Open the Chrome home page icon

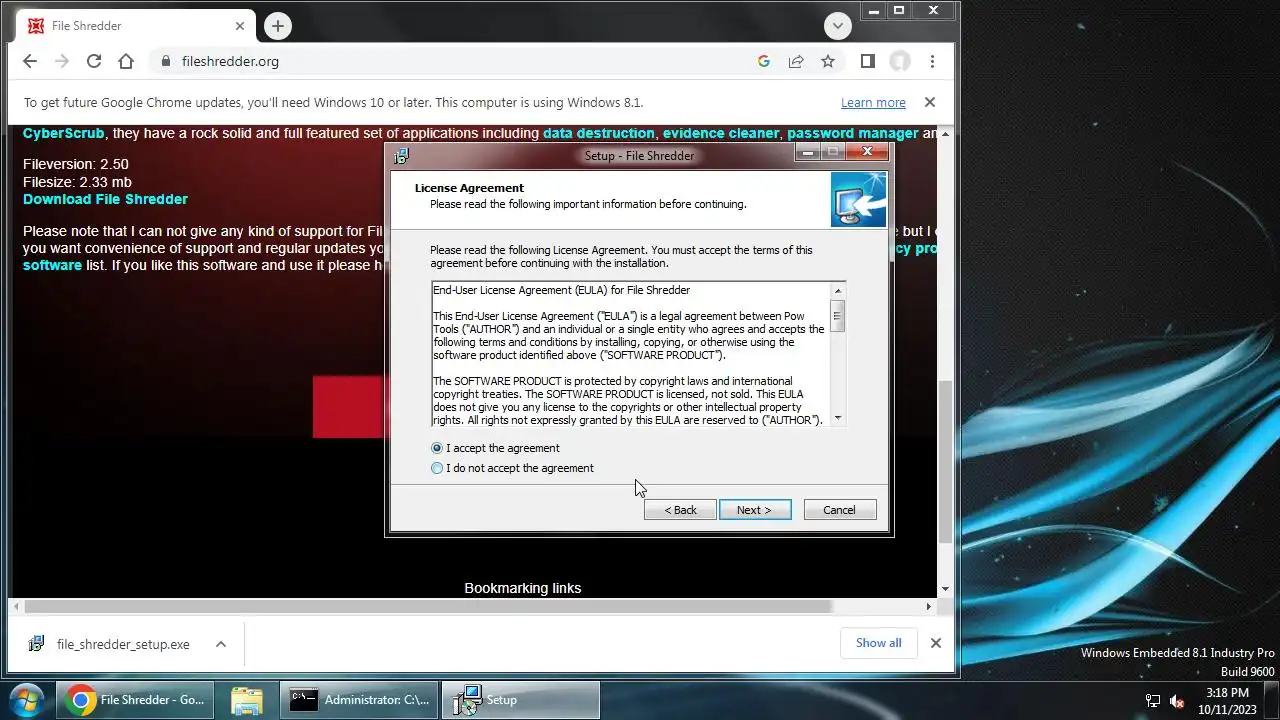[126, 61]
